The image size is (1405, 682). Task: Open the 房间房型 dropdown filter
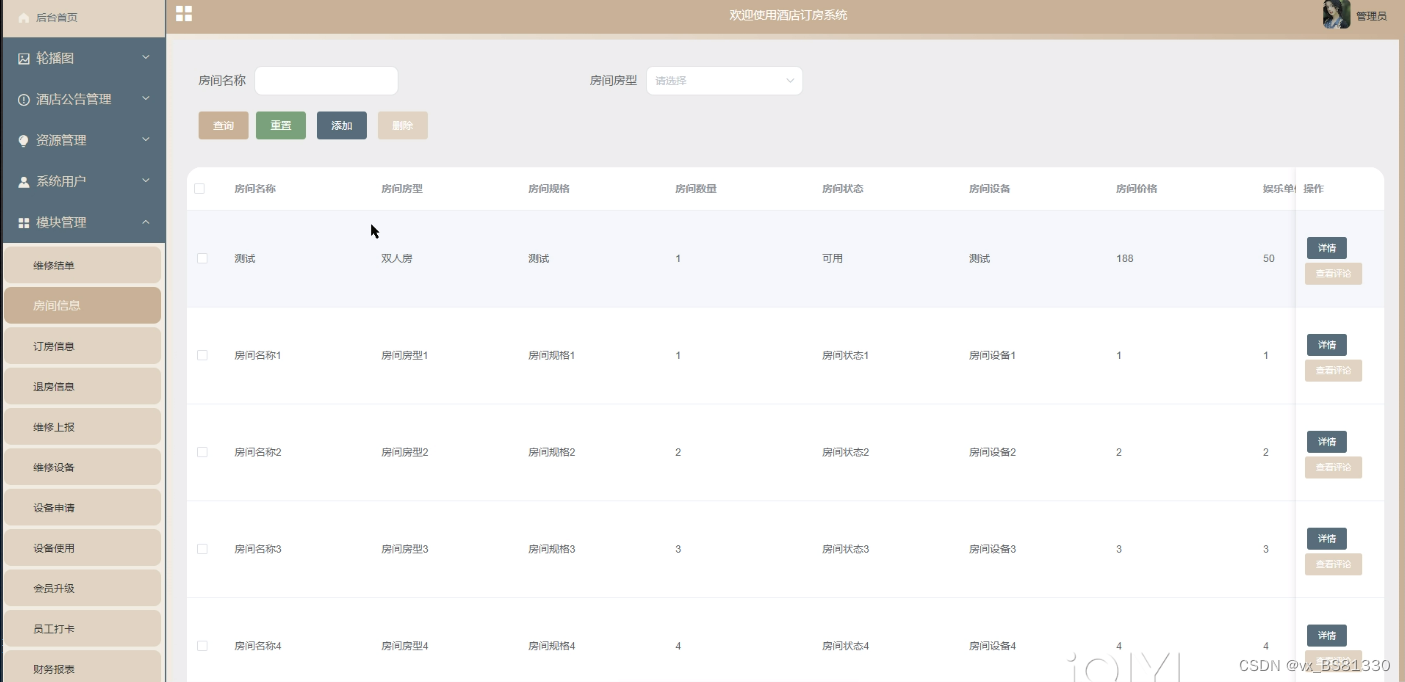(724, 81)
